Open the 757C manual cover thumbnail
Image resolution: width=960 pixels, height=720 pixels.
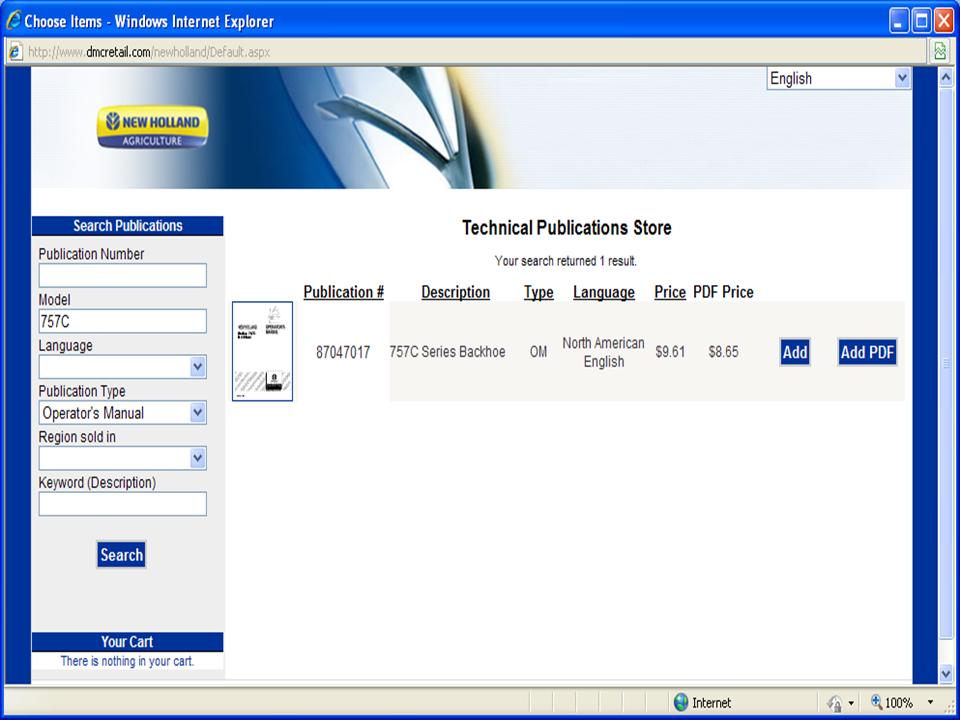pyautogui.click(x=262, y=351)
